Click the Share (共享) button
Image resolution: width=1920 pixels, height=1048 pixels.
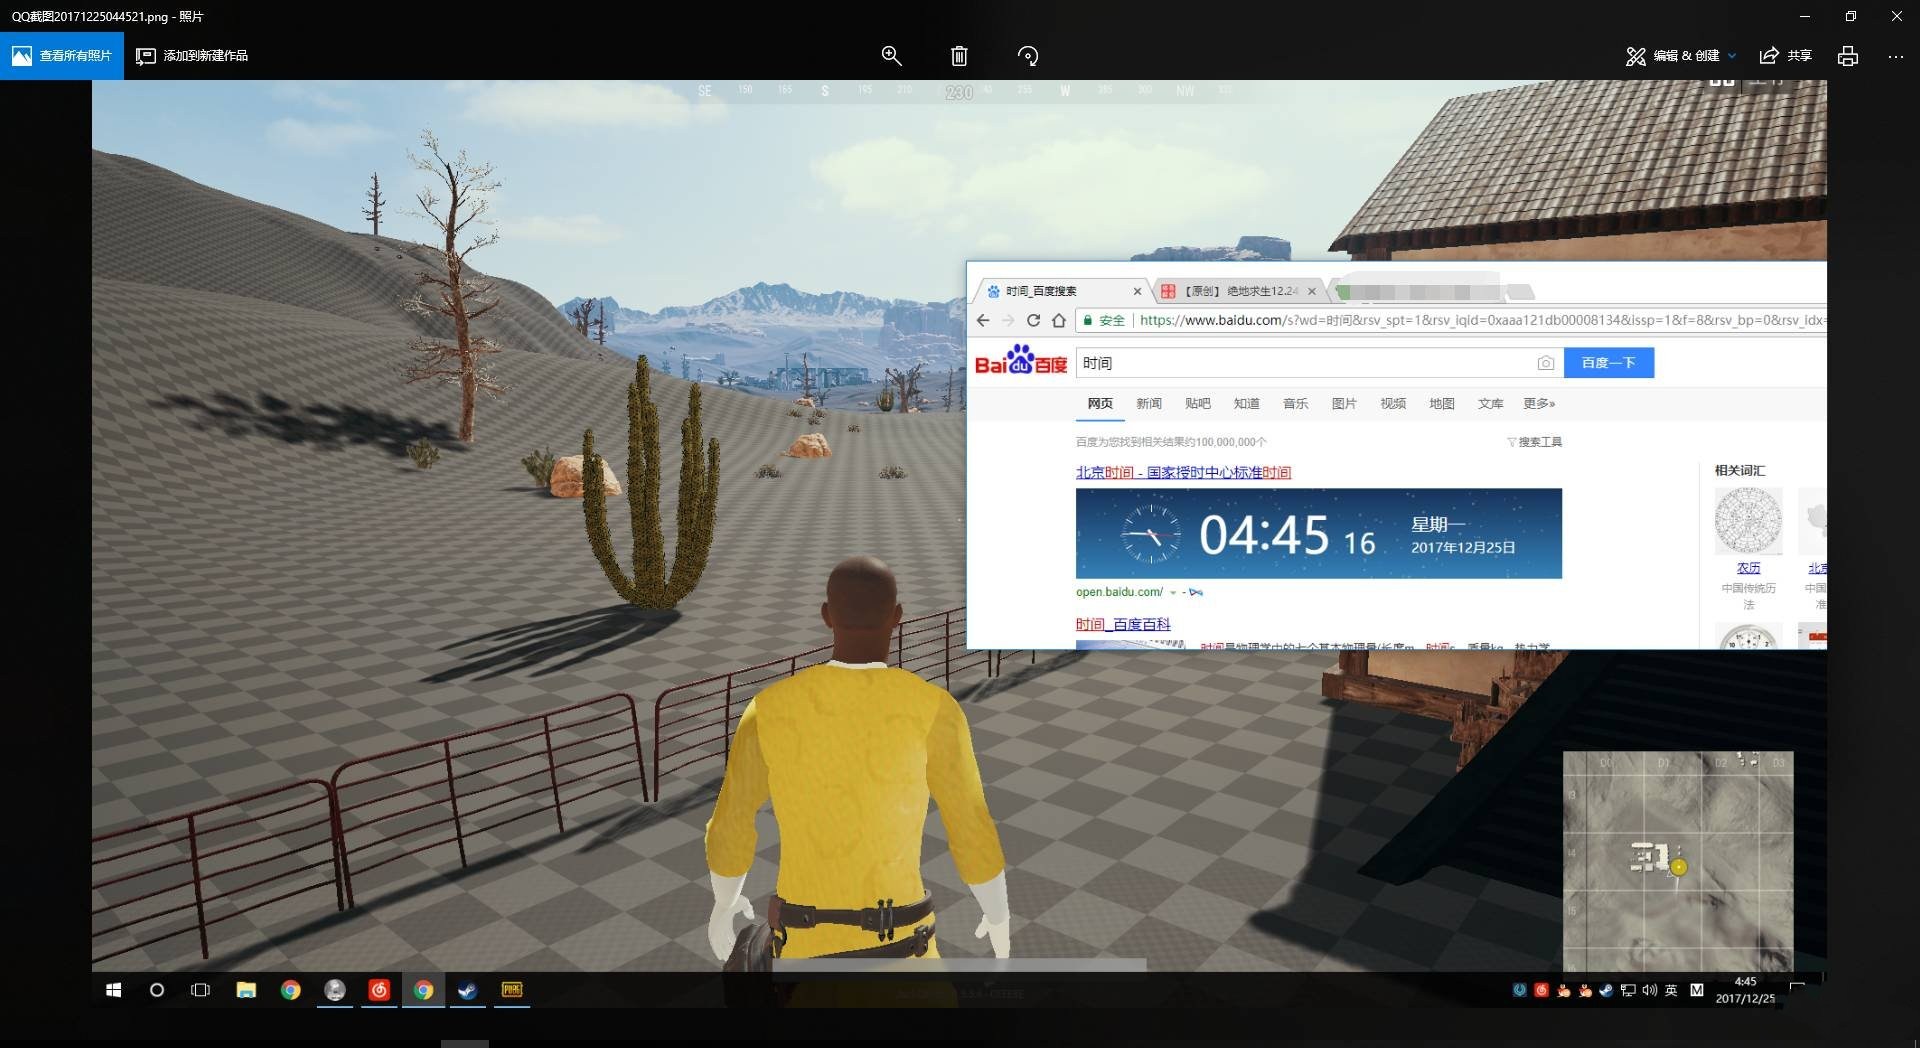pos(1786,56)
